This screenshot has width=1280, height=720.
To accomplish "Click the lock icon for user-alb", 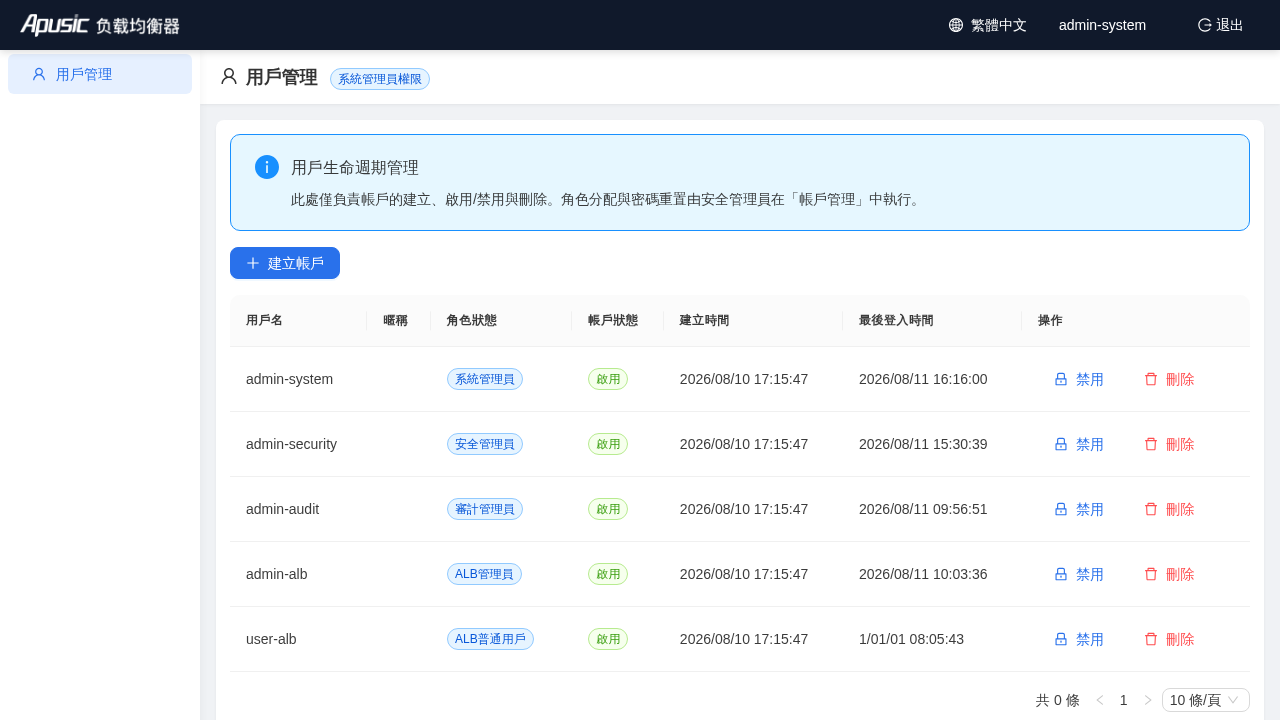I will pyautogui.click(x=1061, y=639).
